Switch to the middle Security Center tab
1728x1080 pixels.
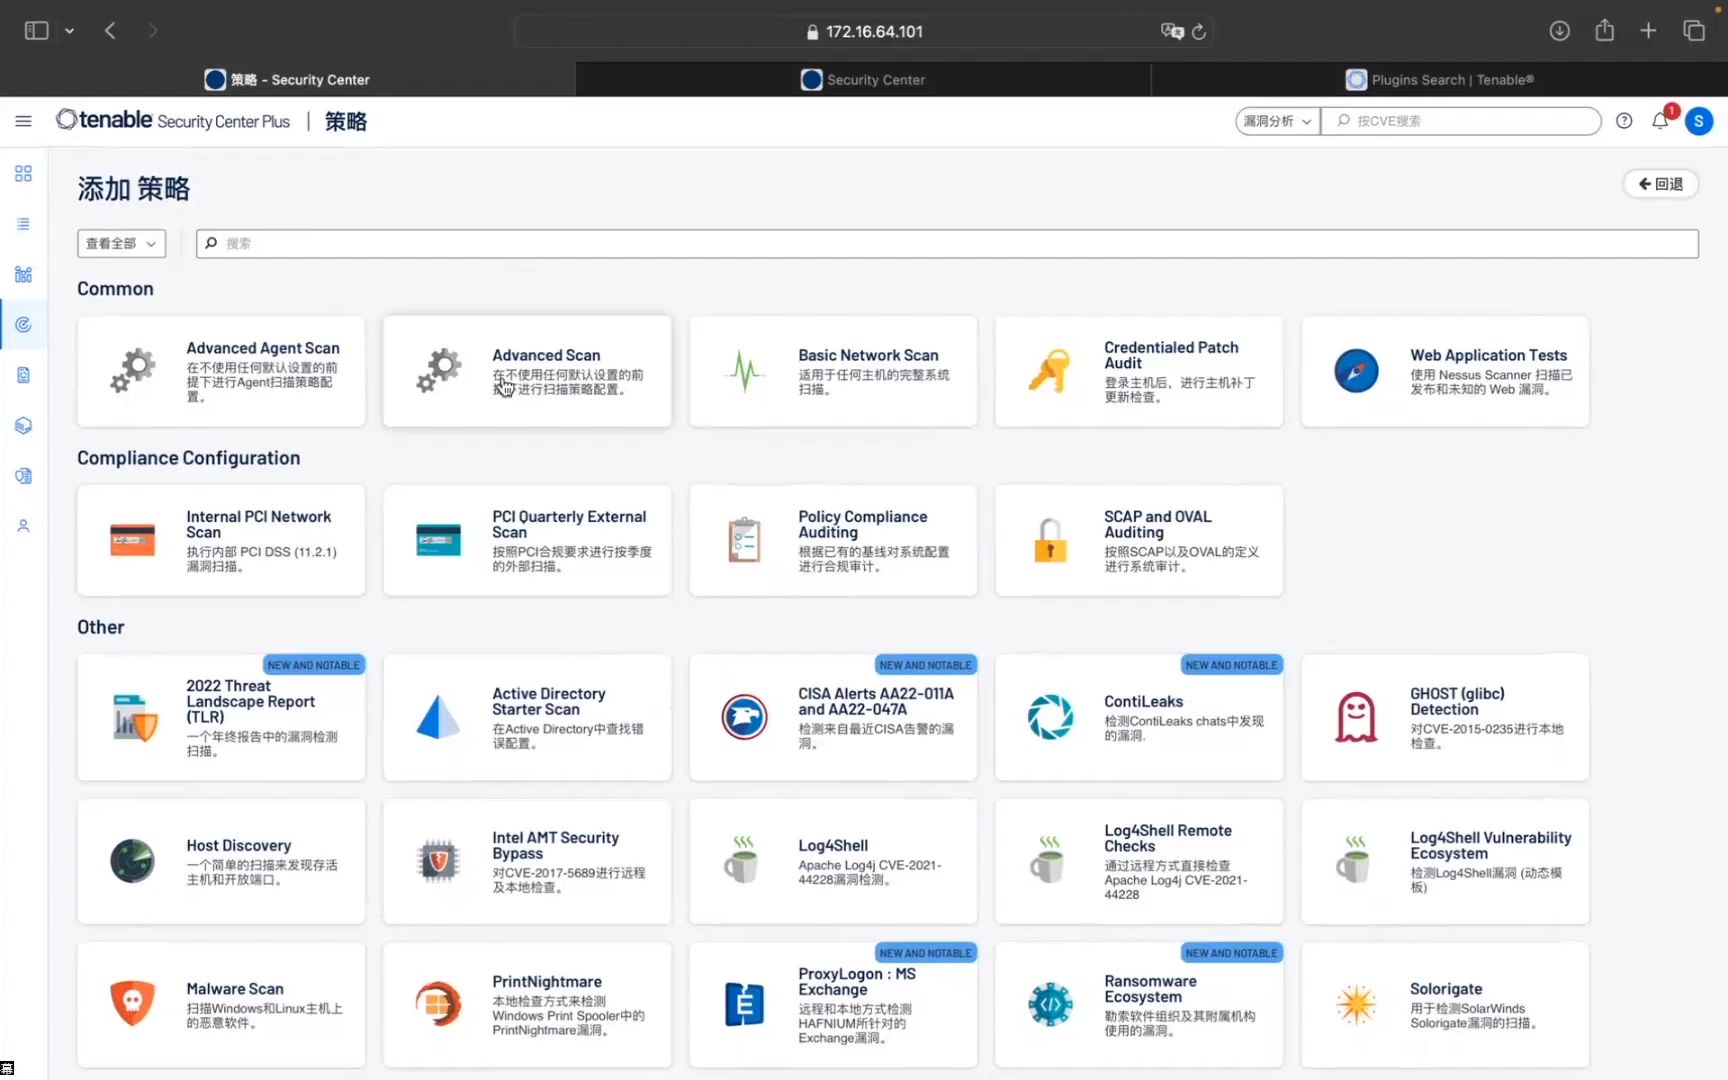(863, 79)
